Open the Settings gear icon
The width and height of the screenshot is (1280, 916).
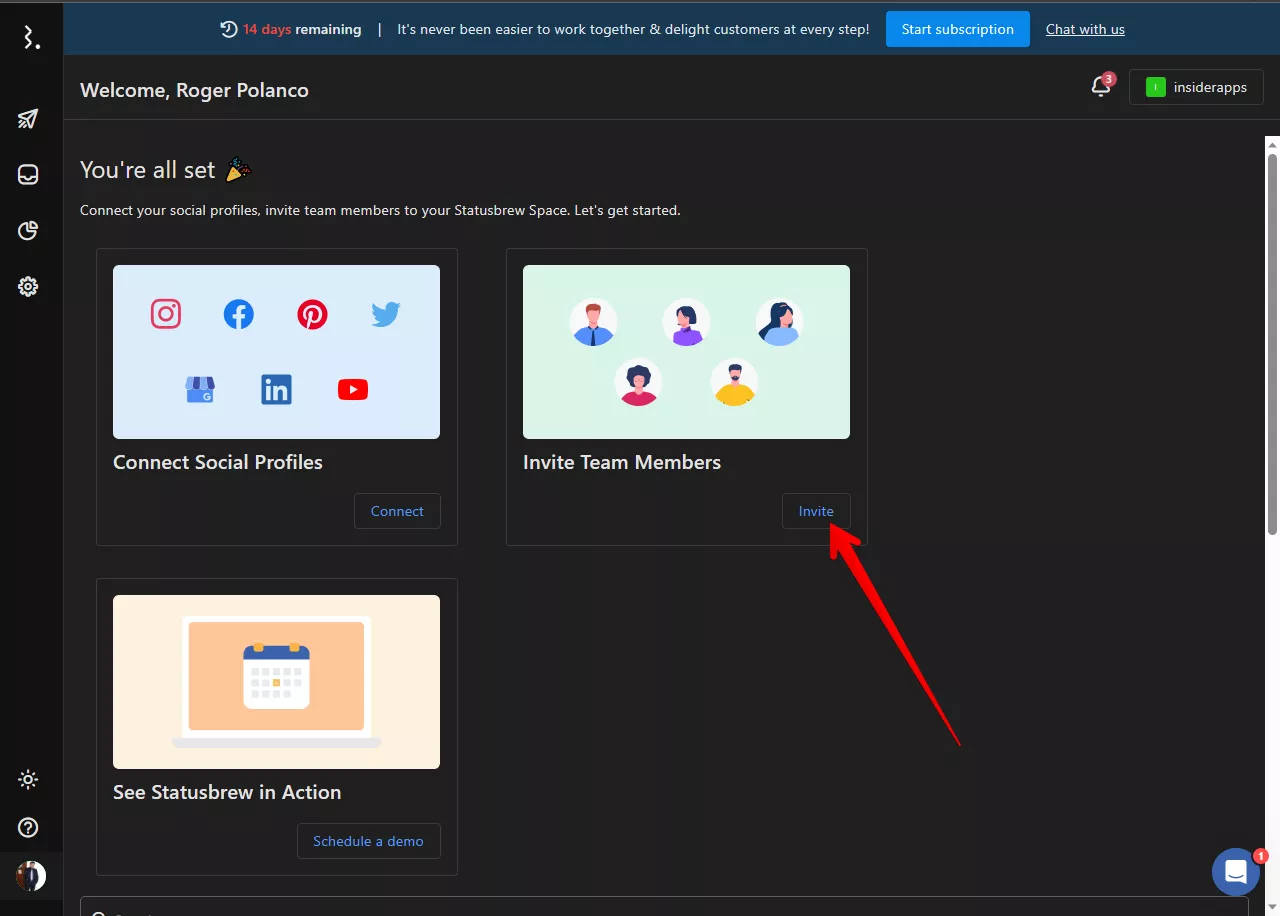click(28, 287)
